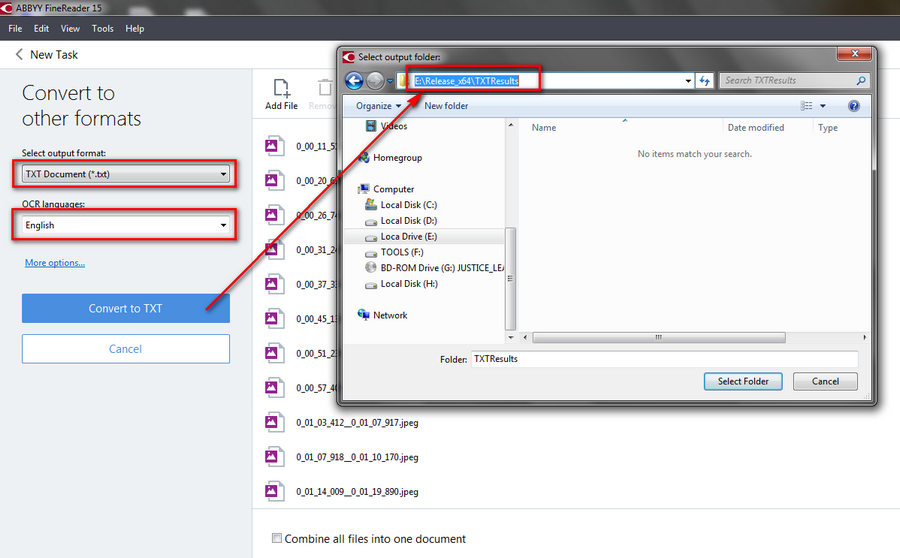
Task: Click Cancel in the output folder dialog
Action: pos(825,382)
